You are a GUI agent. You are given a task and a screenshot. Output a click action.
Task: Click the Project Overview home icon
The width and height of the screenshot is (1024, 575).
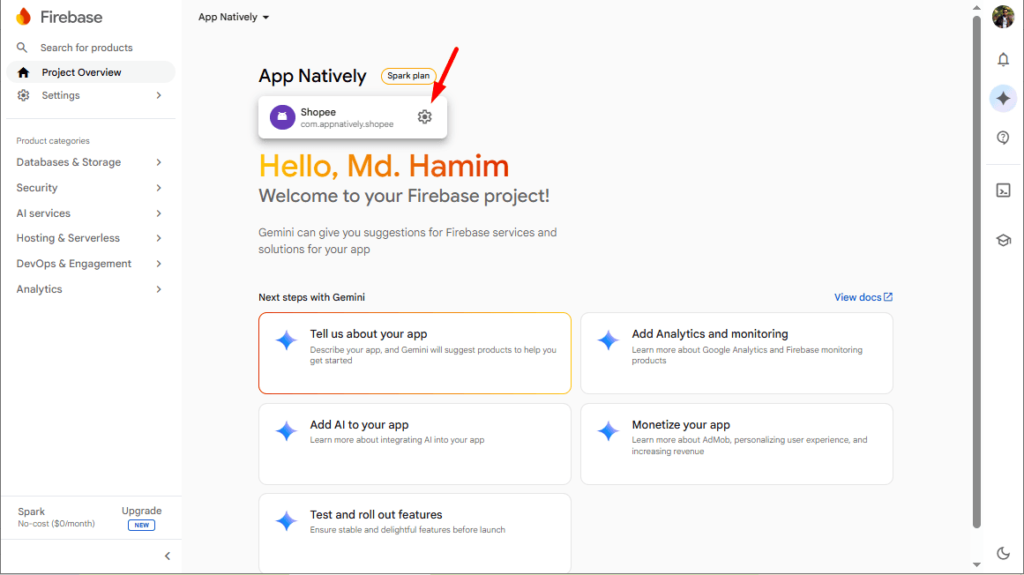point(24,73)
